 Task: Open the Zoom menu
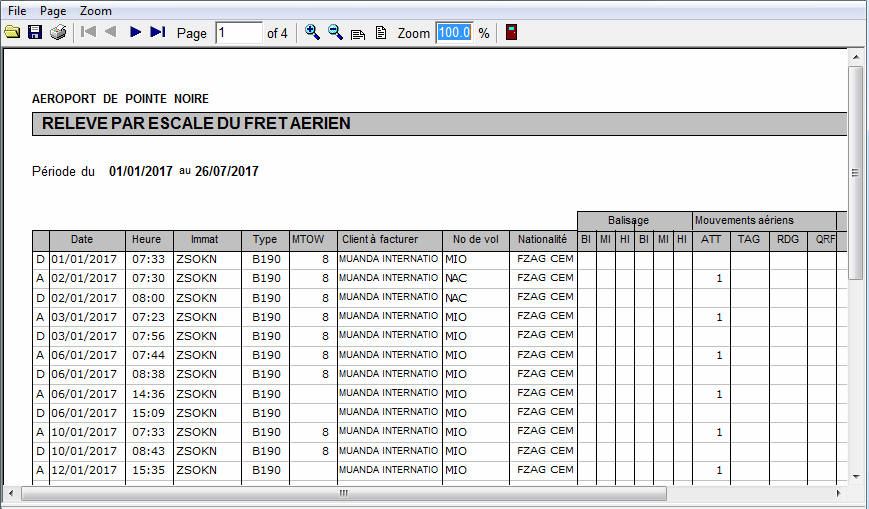96,10
